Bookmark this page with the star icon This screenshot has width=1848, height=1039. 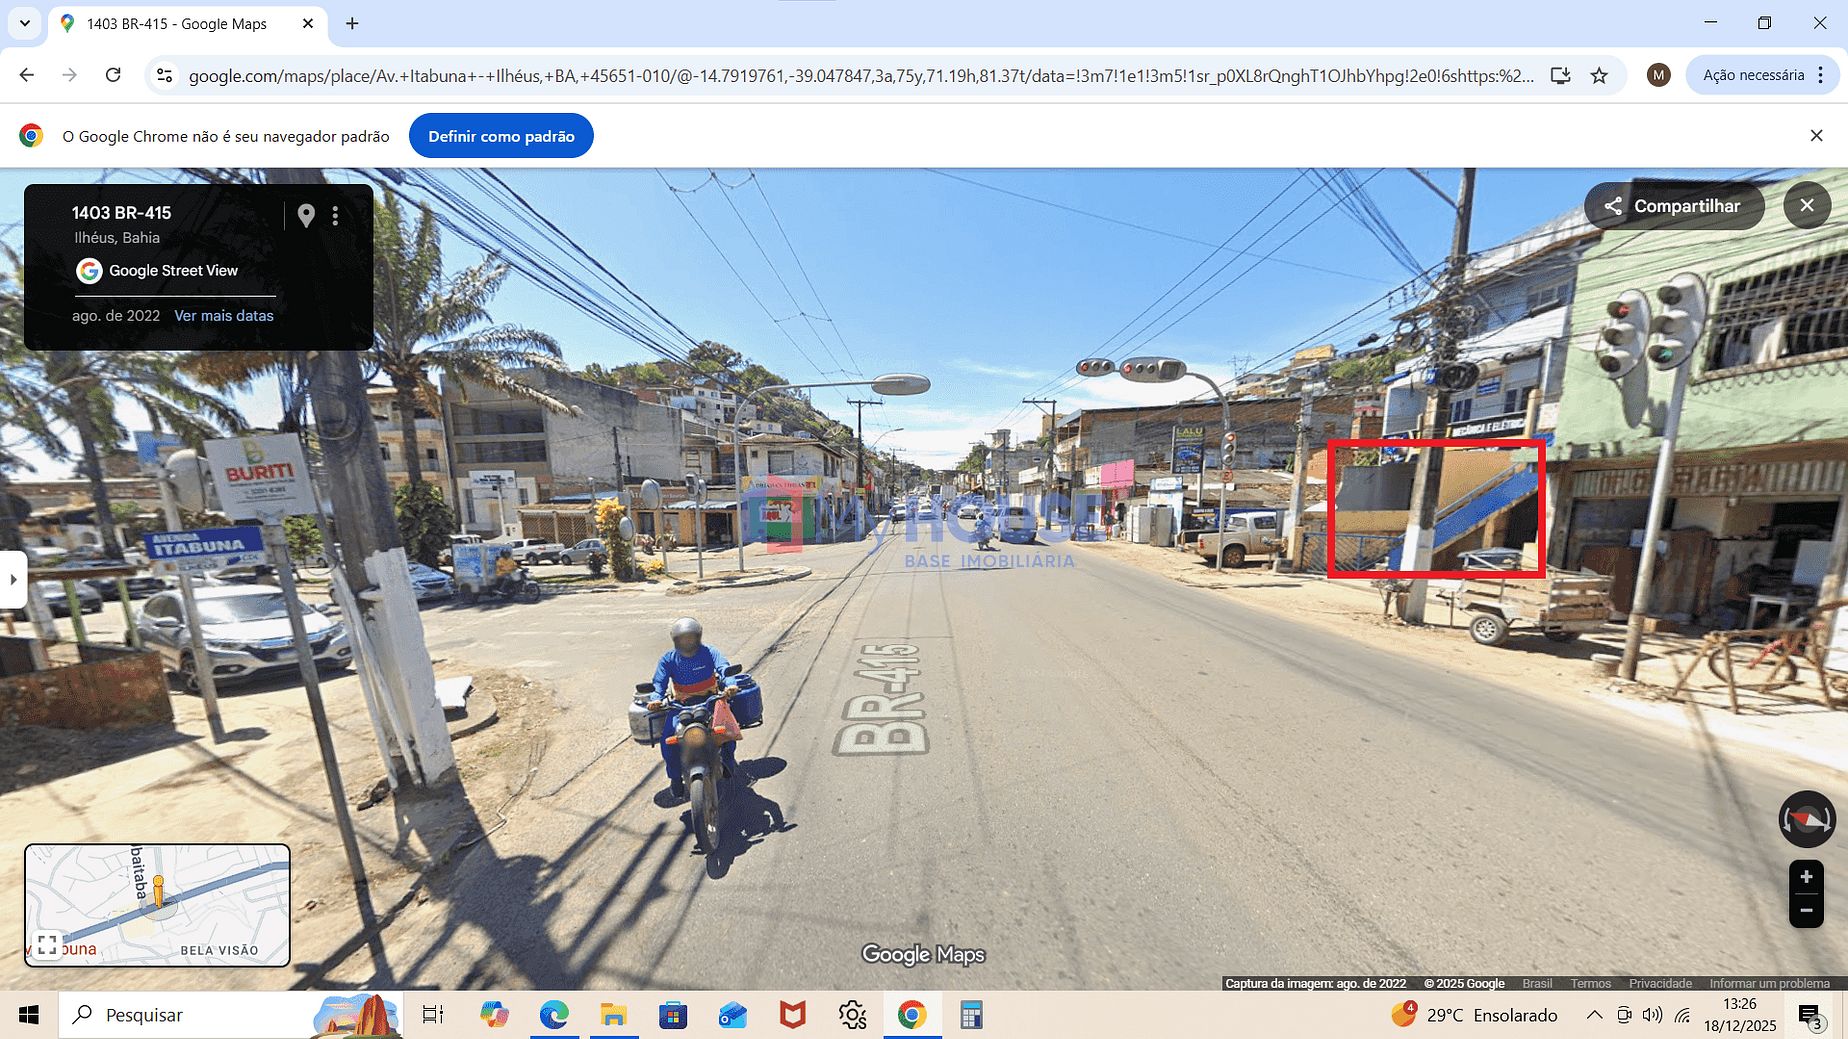pos(1599,75)
